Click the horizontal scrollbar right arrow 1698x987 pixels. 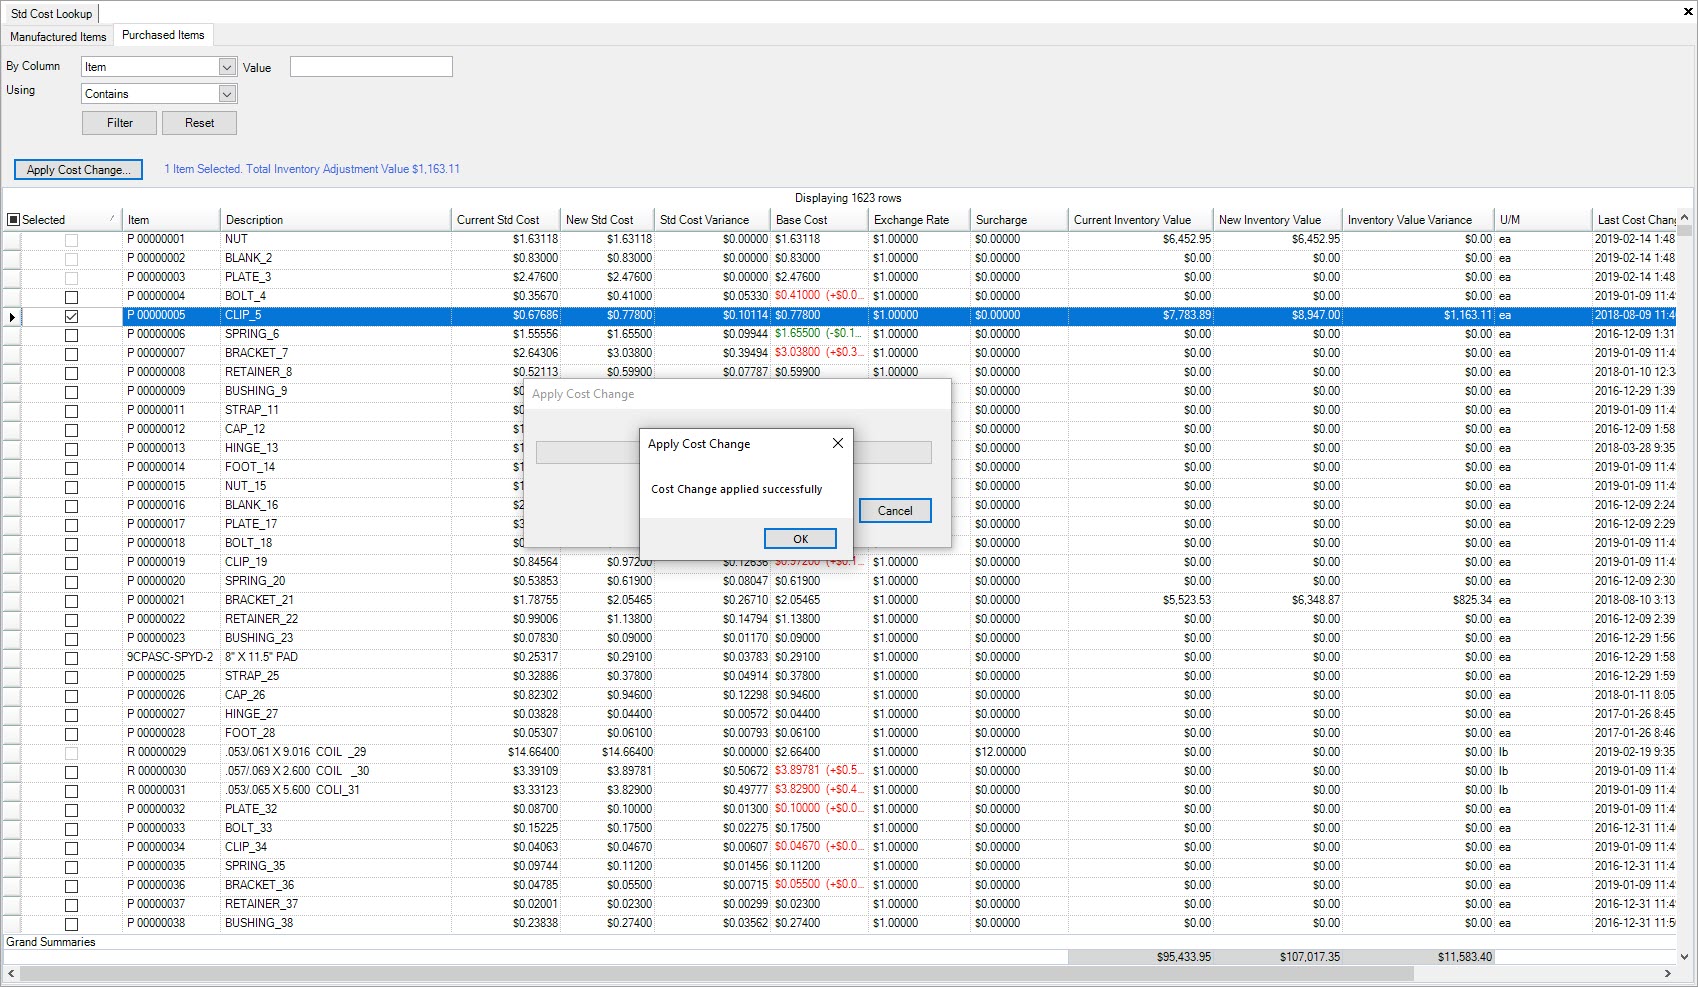[x=1668, y=973]
